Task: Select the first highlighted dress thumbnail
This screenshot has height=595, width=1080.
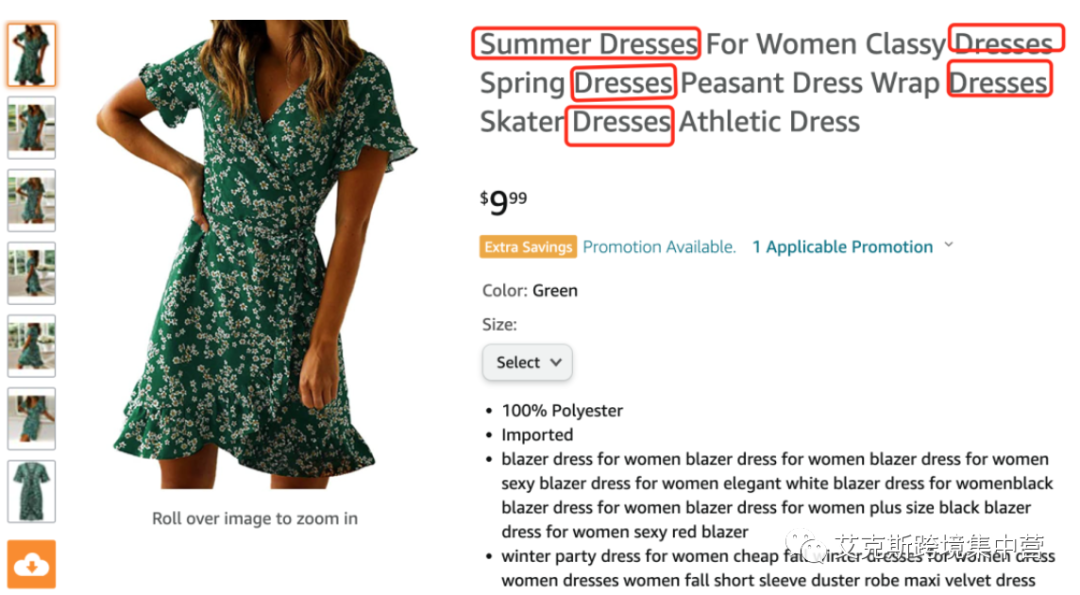Action: coord(32,55)
